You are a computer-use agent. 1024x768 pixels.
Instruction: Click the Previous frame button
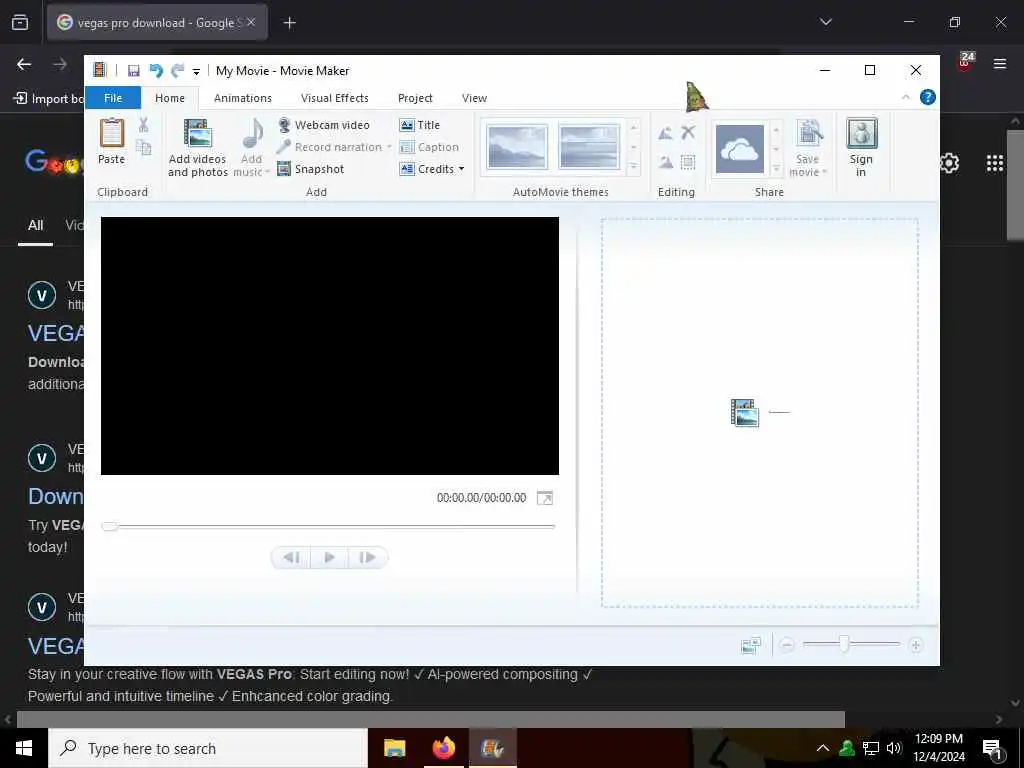[291, 558]
